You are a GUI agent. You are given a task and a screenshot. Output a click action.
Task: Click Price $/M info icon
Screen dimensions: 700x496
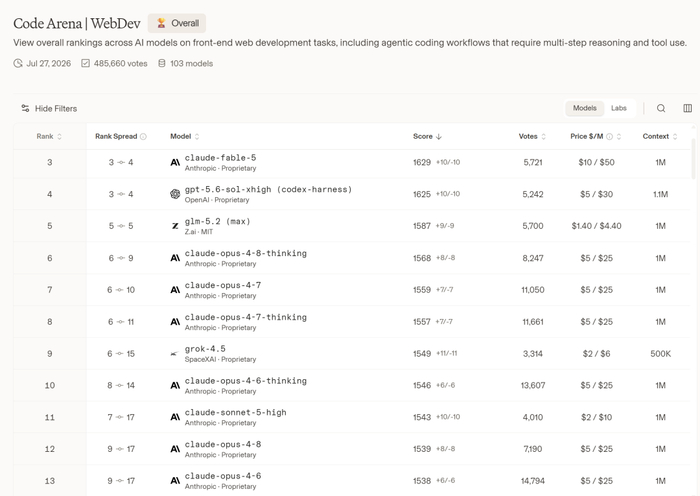point(609,137)
